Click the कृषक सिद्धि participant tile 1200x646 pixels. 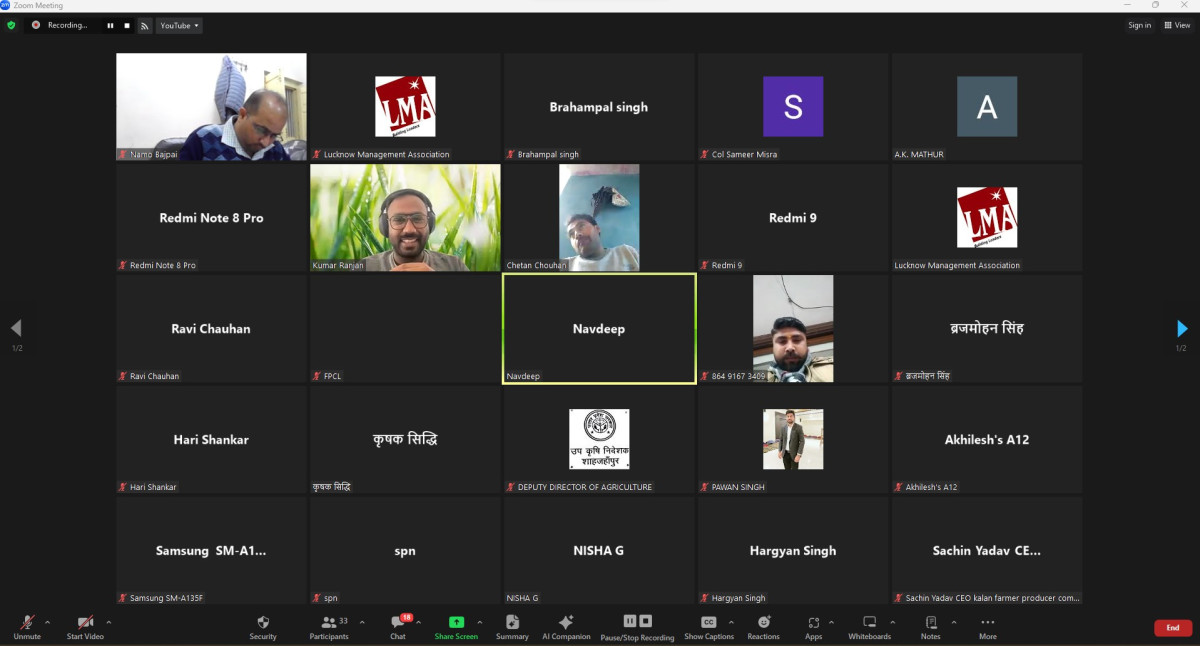click(405, 440)
